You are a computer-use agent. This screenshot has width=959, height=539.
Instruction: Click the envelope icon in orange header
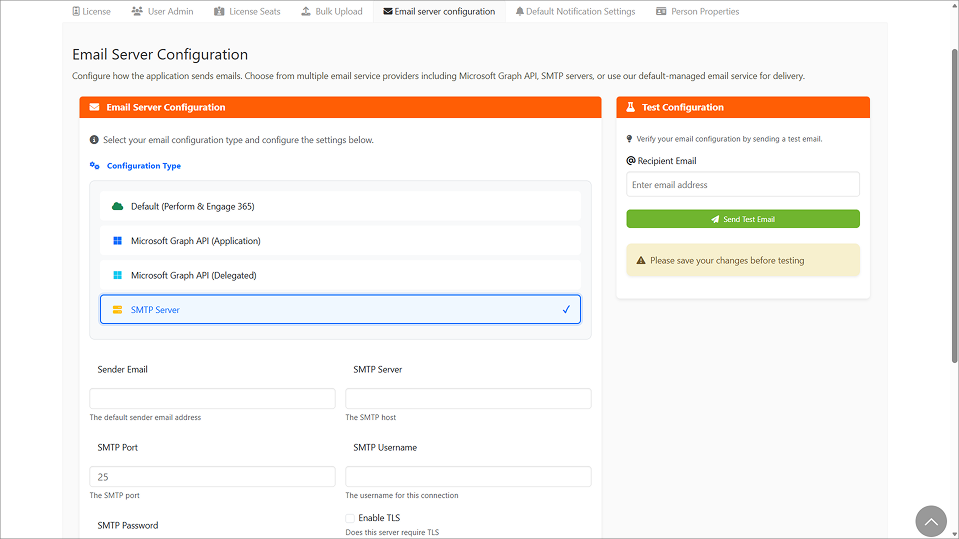coord(94,107)
